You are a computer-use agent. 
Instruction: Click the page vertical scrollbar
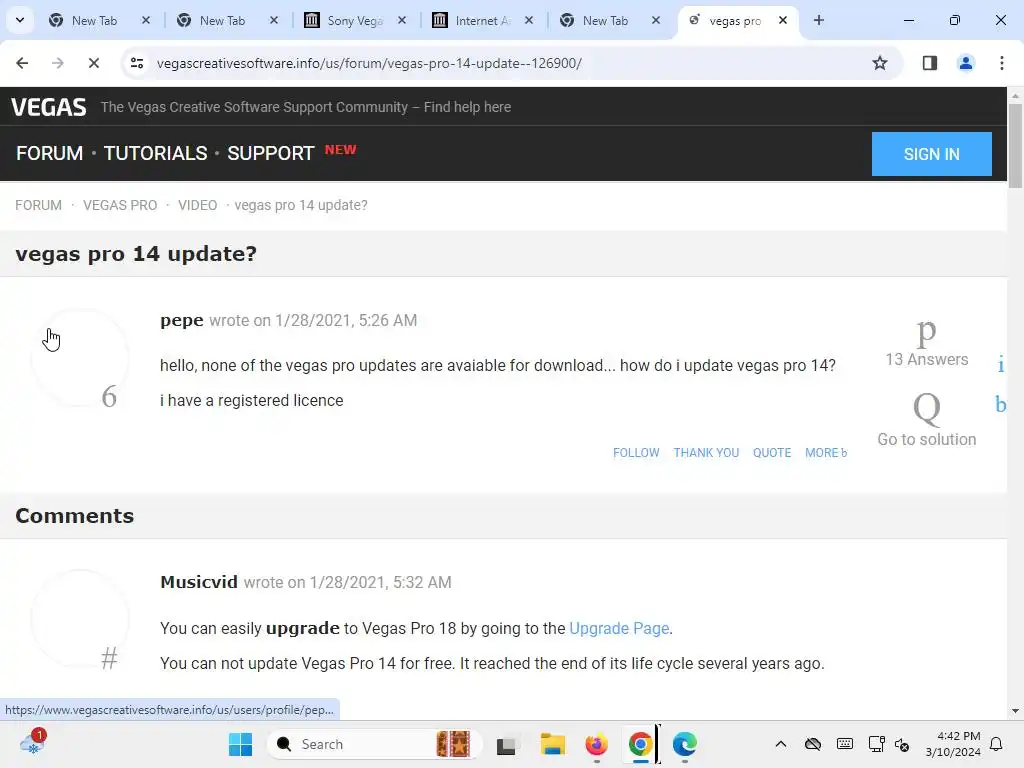(x=1015, y=145)
